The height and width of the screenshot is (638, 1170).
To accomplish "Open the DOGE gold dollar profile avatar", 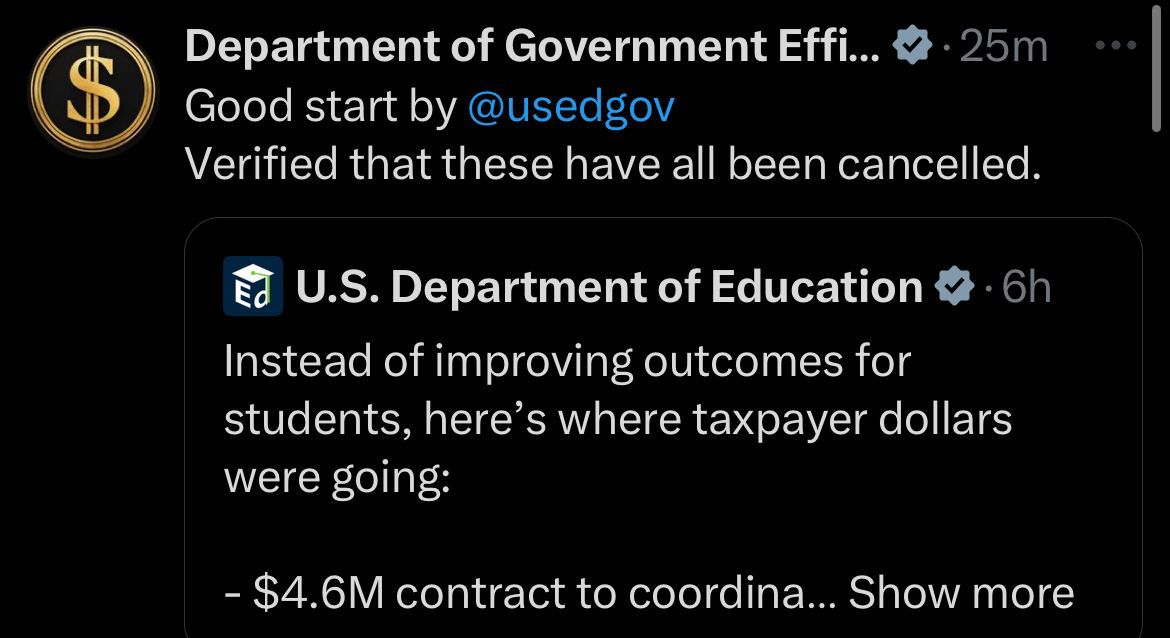I will pyautogui.click(x=91, y=92).
